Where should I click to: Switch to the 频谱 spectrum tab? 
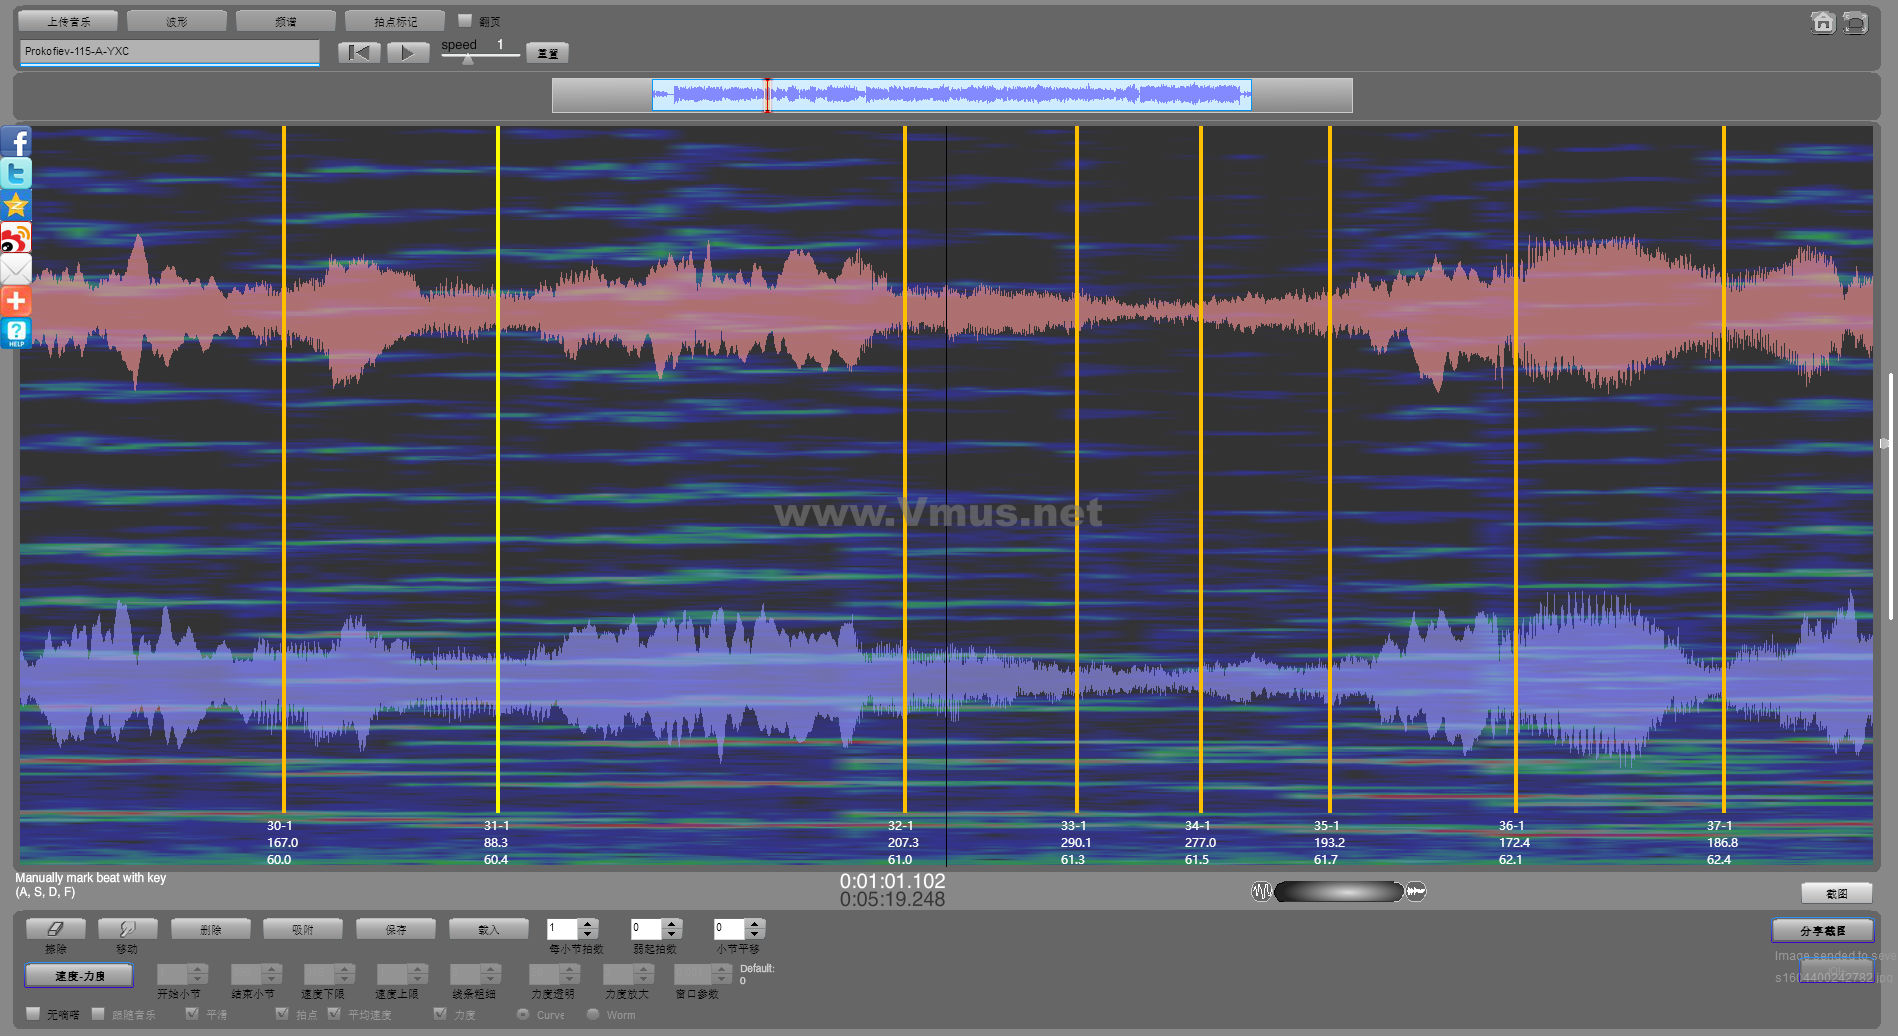[286, 21]
